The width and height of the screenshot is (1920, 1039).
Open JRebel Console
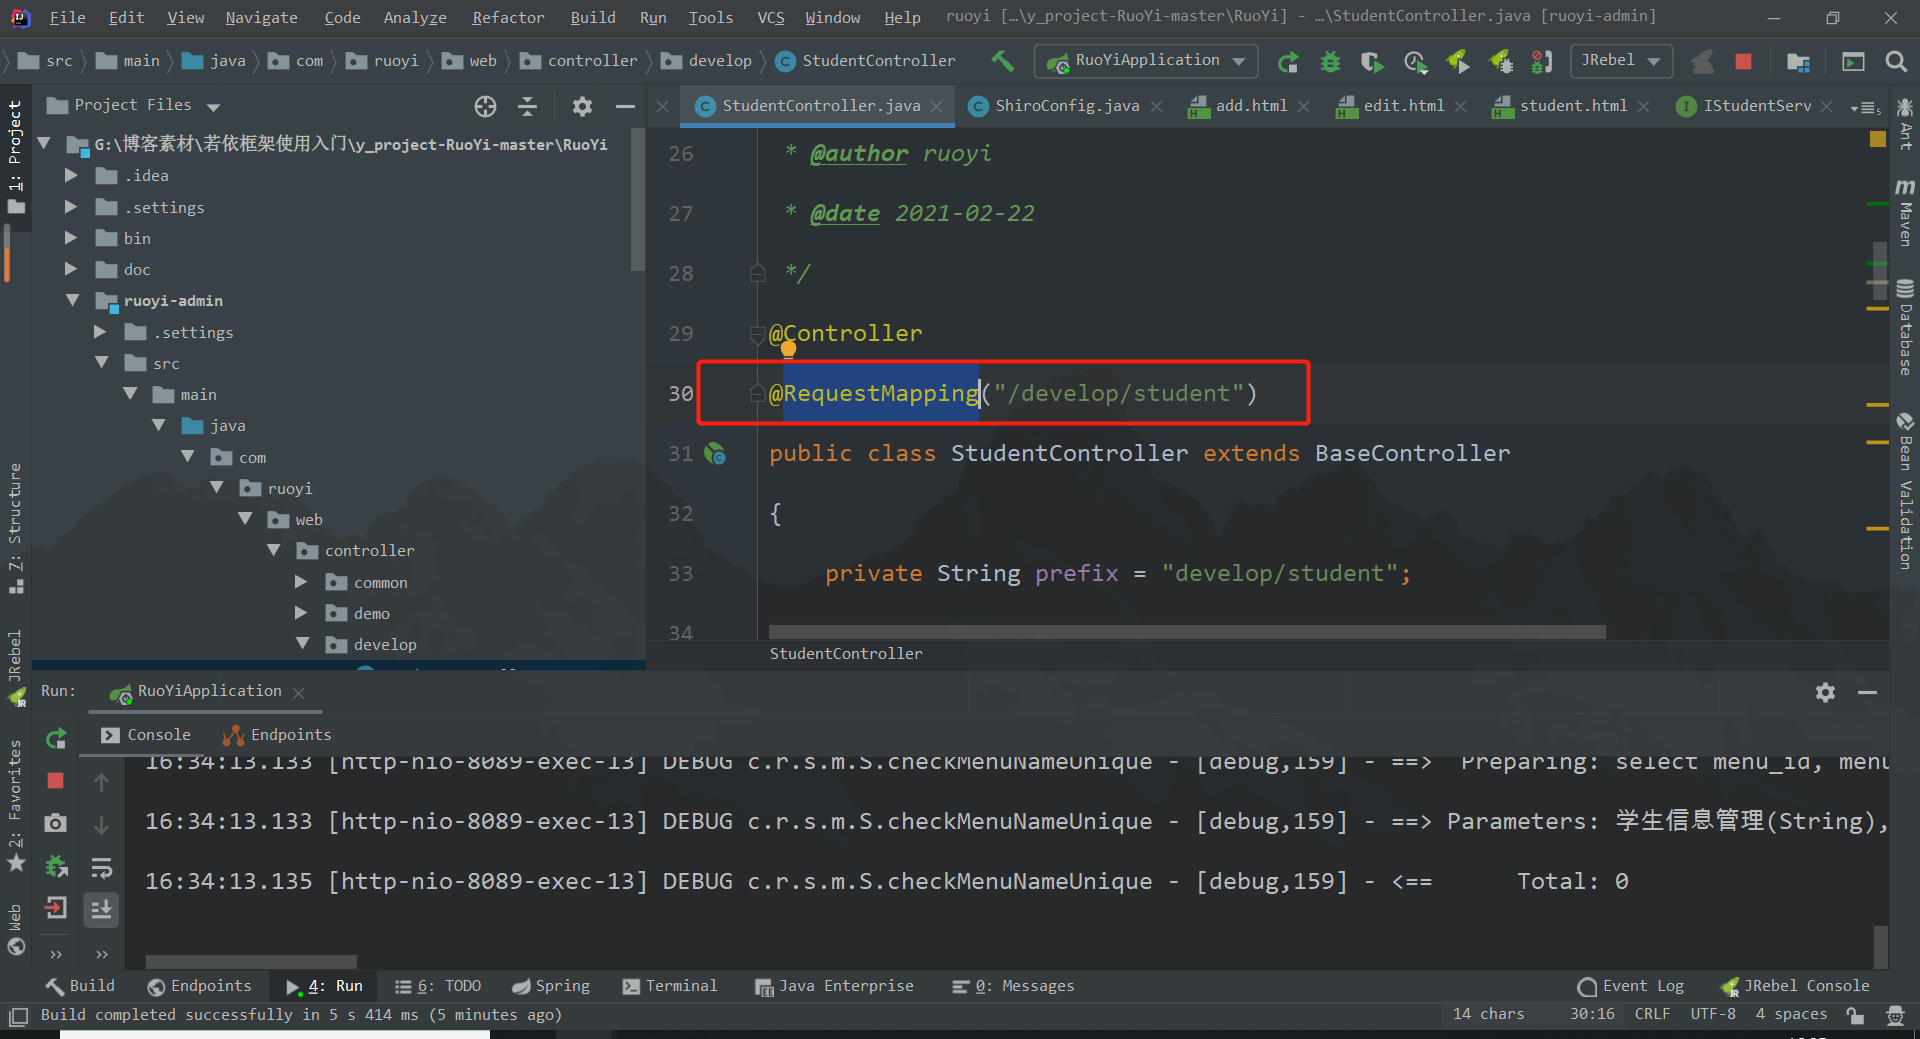coord(1794,986)
